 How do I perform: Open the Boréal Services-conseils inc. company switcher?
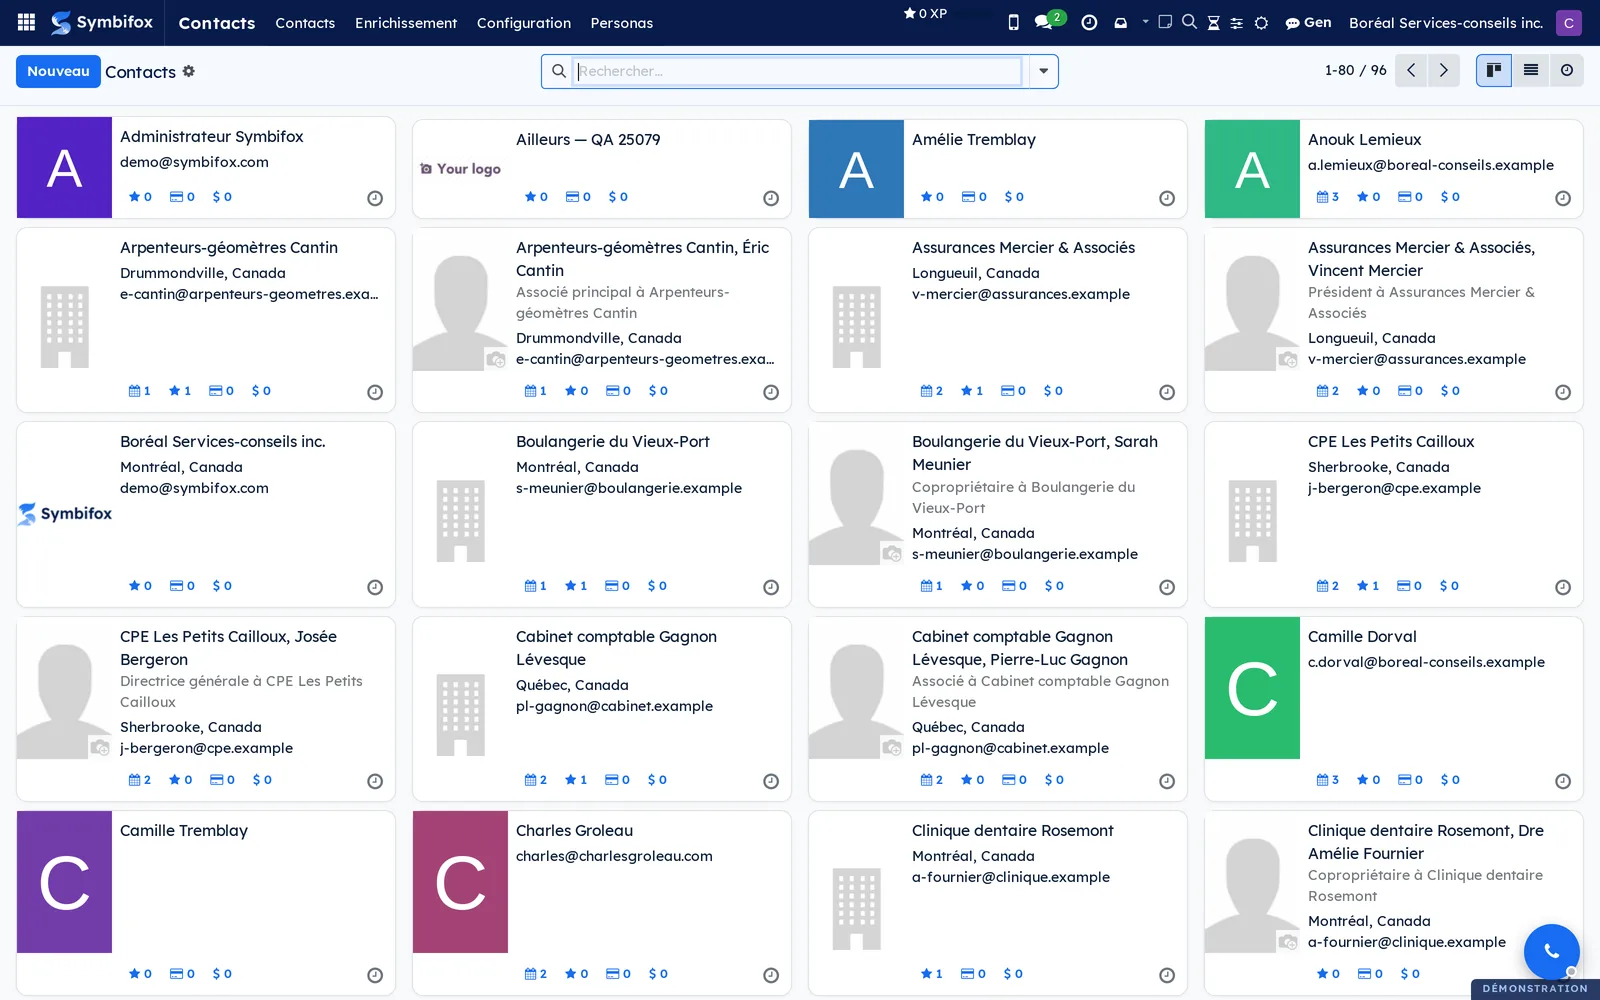point(1446,22)
